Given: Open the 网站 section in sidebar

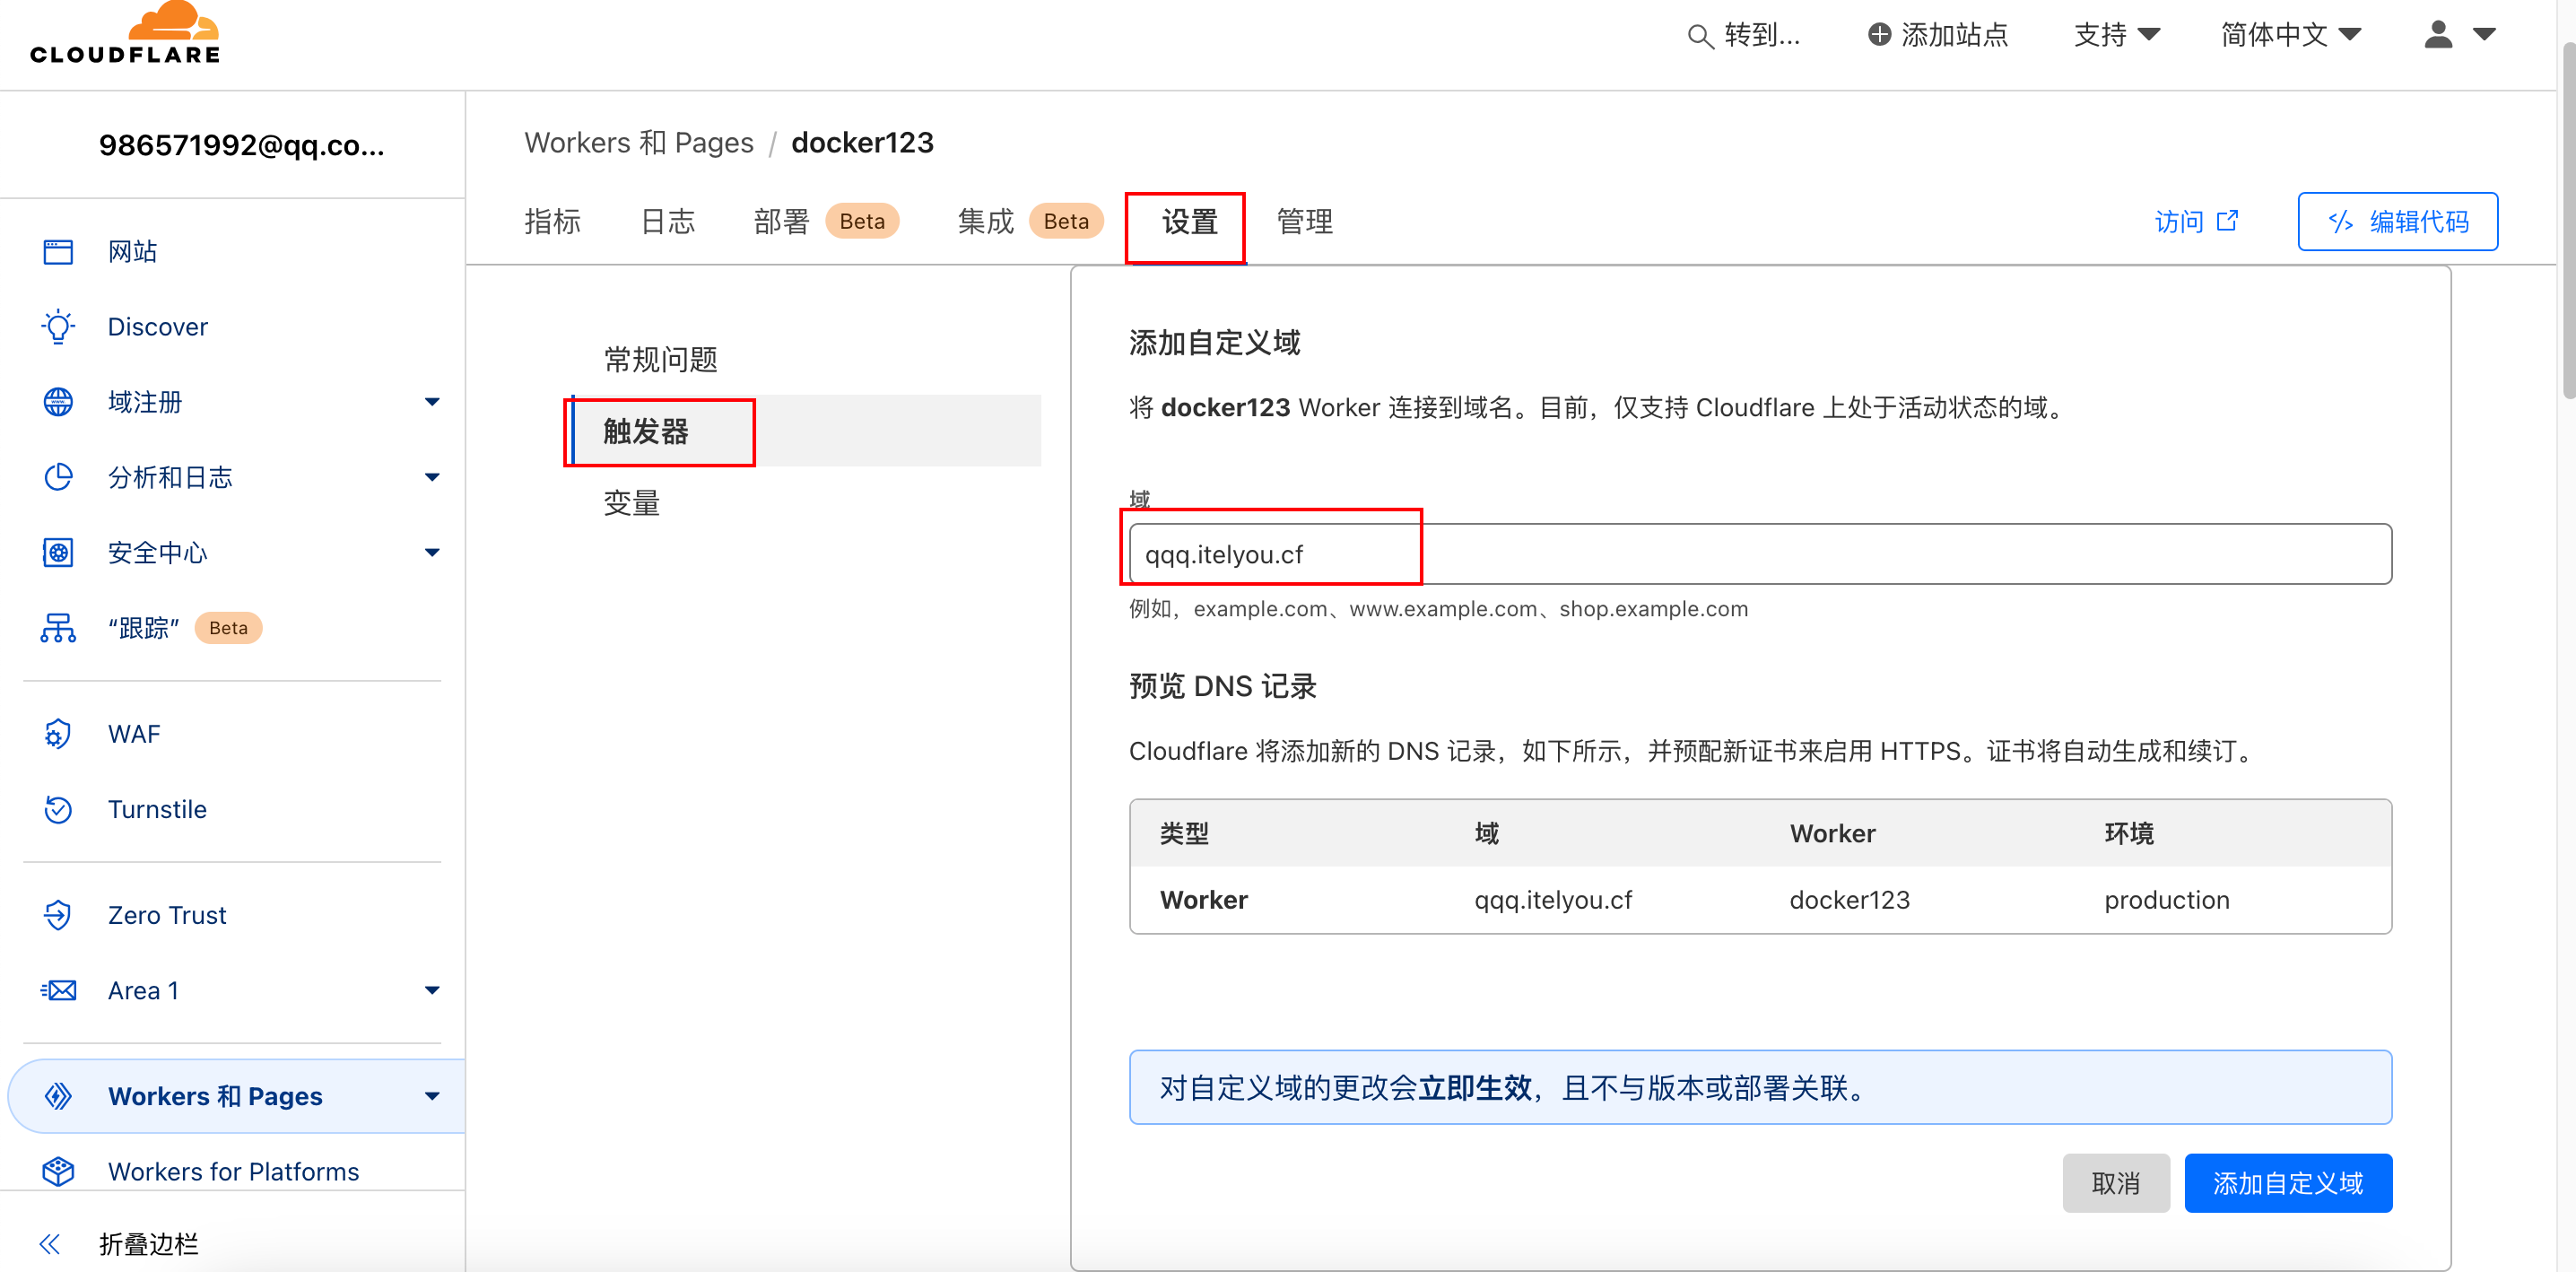Looking at the screenshot, I should pos(133,251).
